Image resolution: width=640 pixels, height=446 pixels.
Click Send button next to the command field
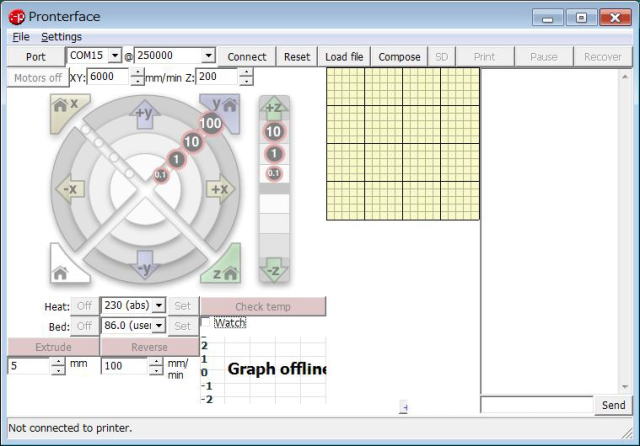coord(613,405)
